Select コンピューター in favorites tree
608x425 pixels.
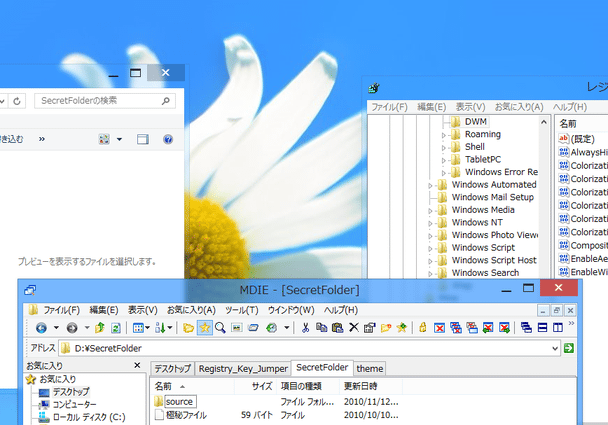point(74,404)
